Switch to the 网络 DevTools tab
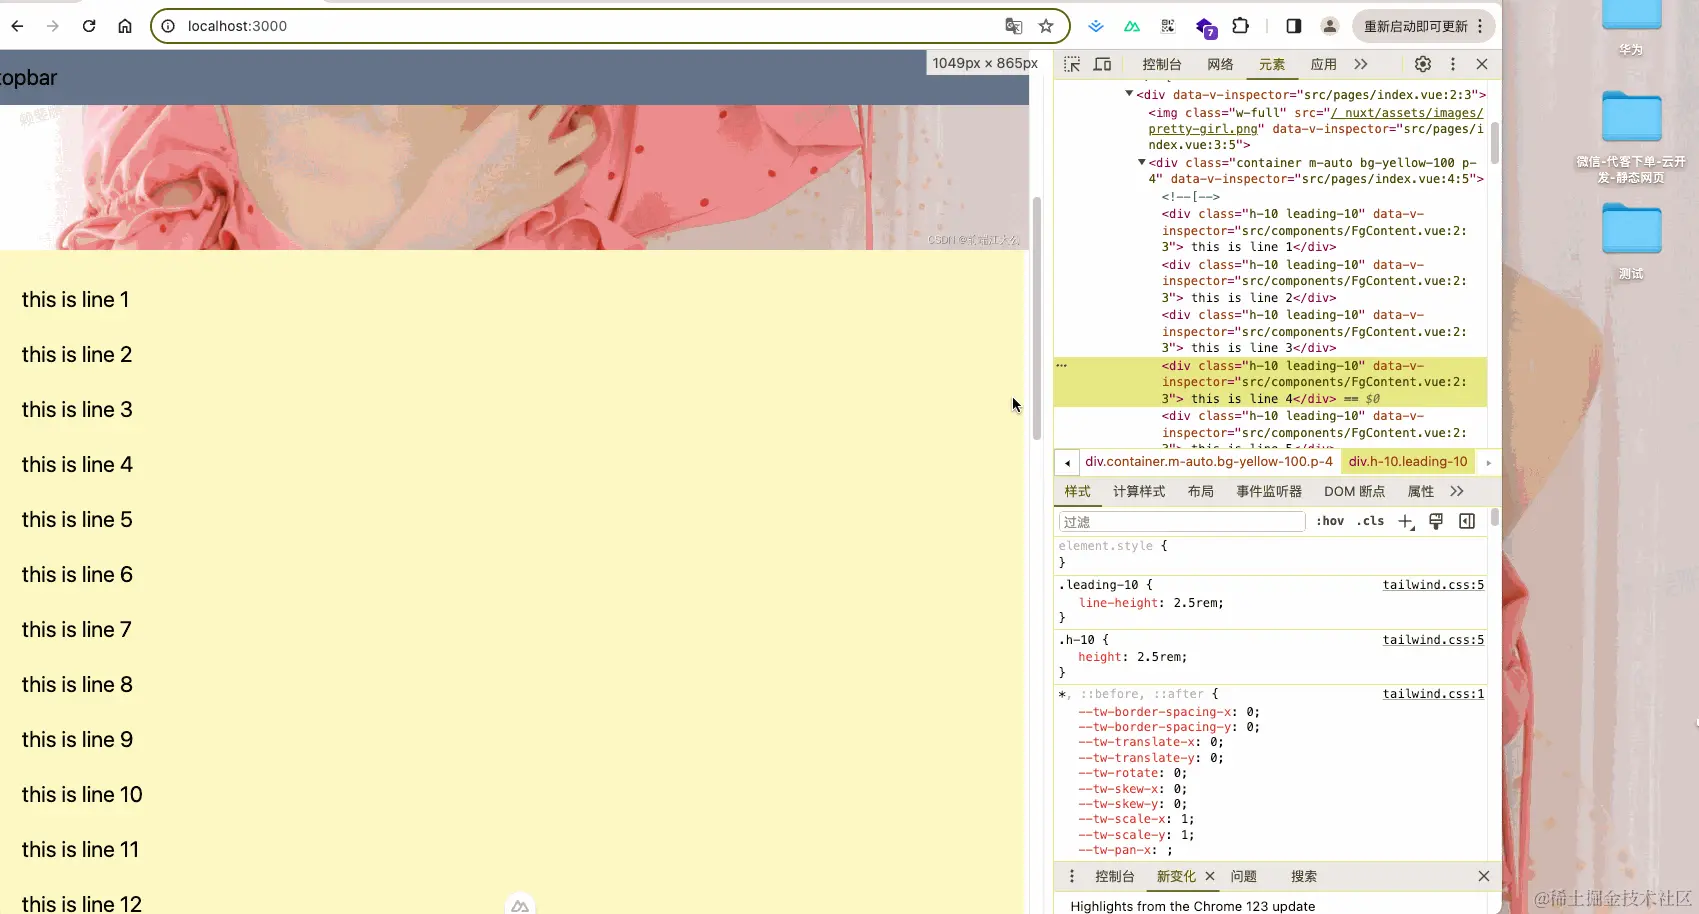The height and width of the screenshot is (914, 1699). pyautogui.click(x=1219, y=64)
